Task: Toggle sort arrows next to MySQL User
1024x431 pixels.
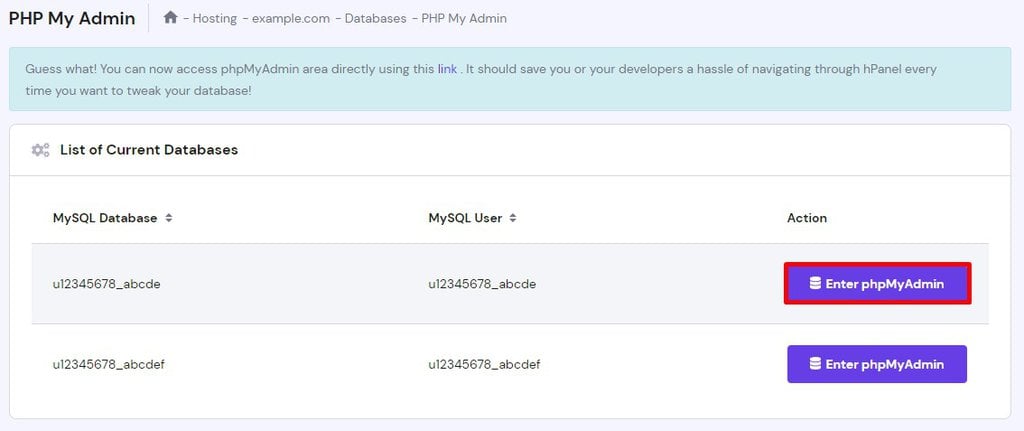Action: pyautogui.click(x=513, y=218)
